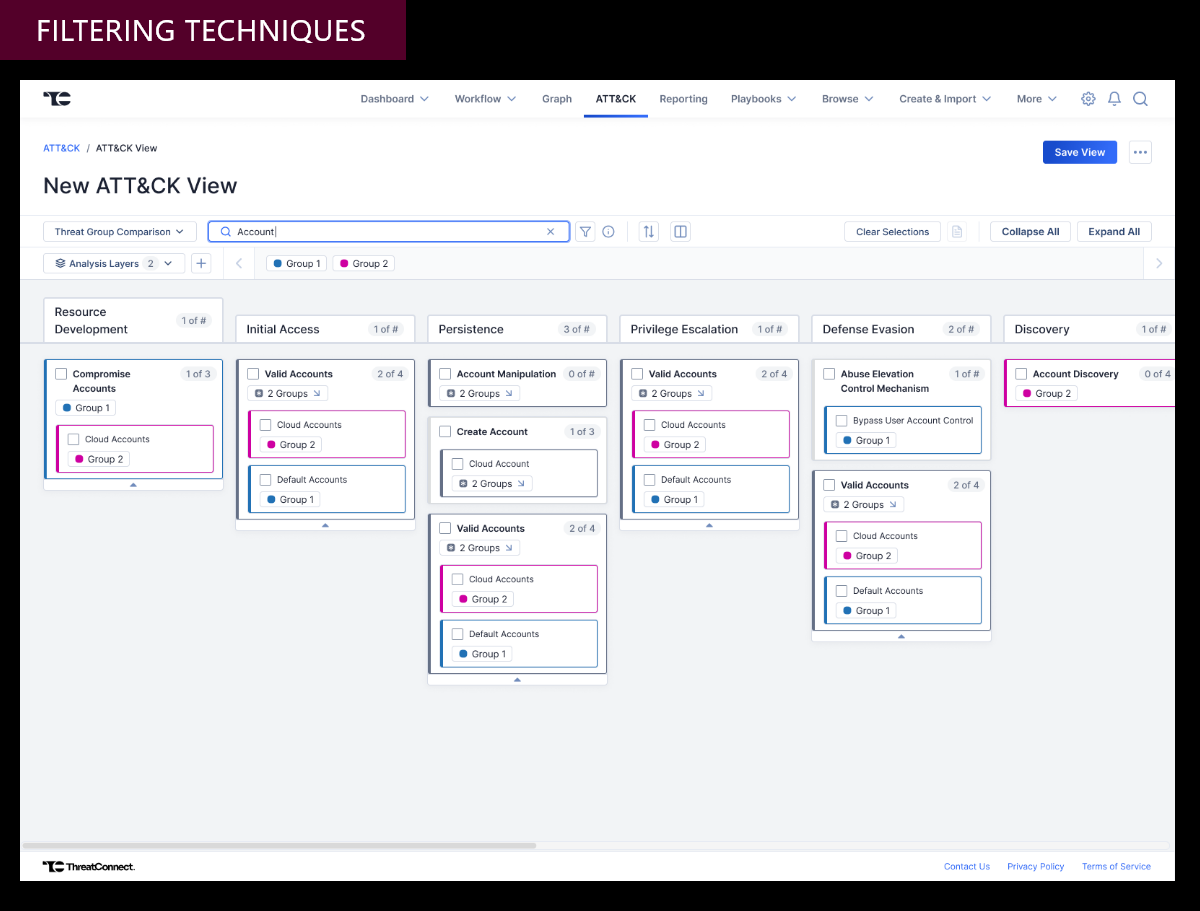Viewport: 1200px width, 911px height.
Task: Open the settings gear icon
Action: click(x=1088, y=99)
